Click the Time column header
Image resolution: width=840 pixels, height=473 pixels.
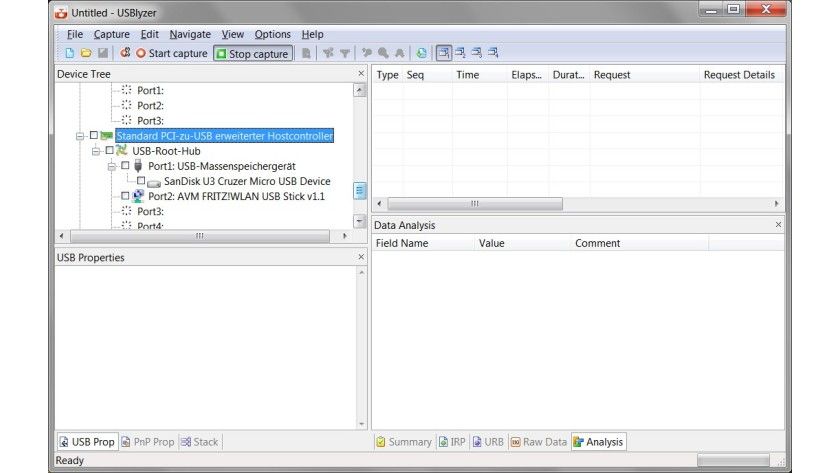479,75
